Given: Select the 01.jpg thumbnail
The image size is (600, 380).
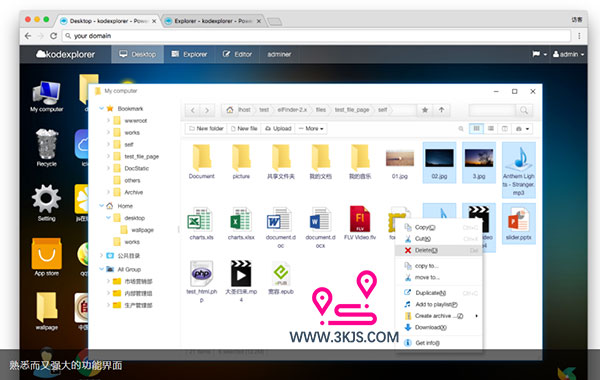Looking at the screenshot, I should (399, 162).
